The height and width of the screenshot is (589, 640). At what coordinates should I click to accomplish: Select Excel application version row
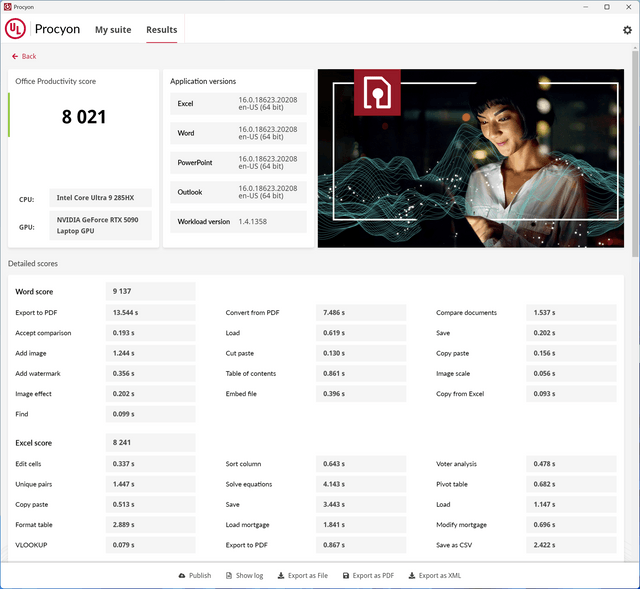click(x=238, y=104)
